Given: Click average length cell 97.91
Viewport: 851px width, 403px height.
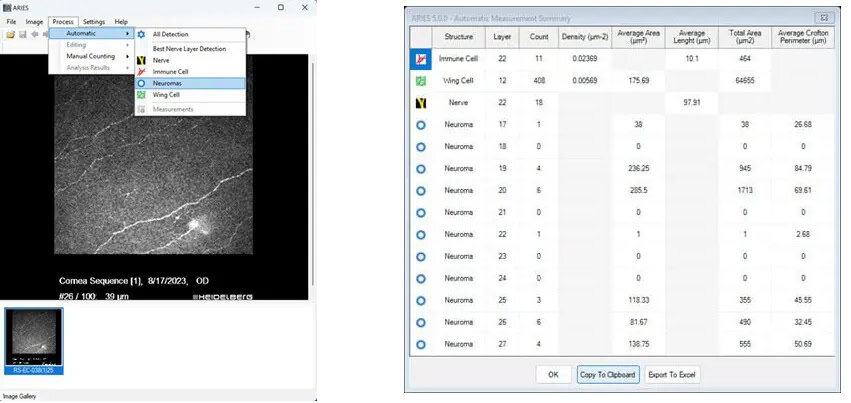Looking at the screenshot, I should point(691,103).
